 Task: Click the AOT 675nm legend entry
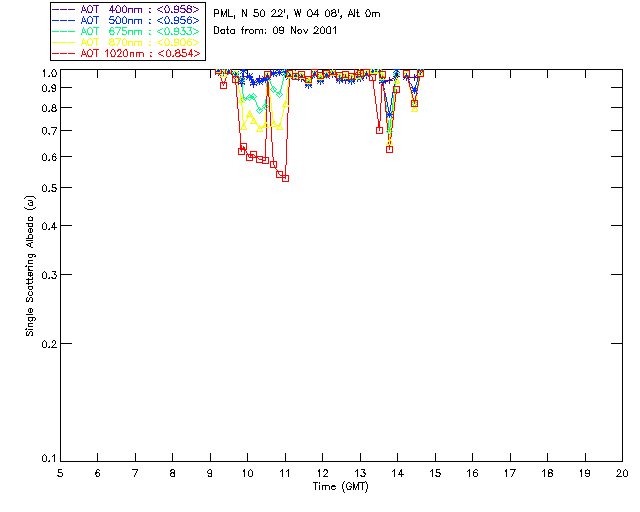coord(127,31)
